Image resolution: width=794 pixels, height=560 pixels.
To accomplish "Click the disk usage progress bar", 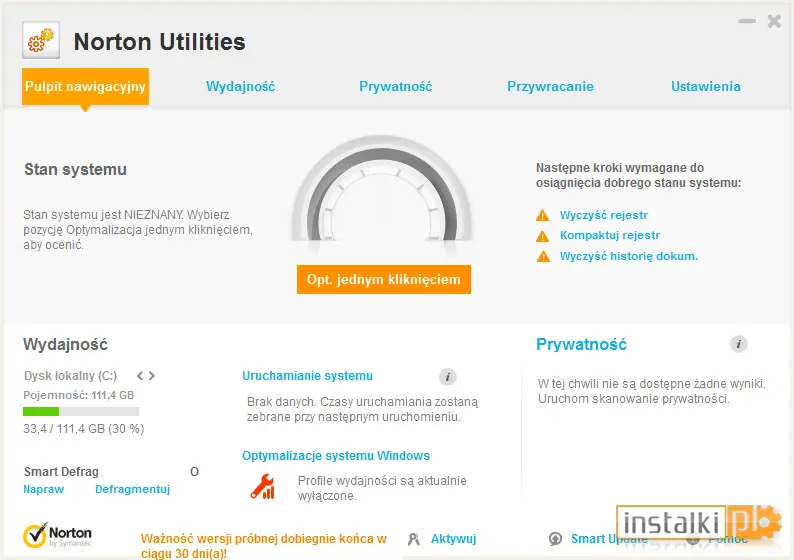I will [x=81, y=412].
